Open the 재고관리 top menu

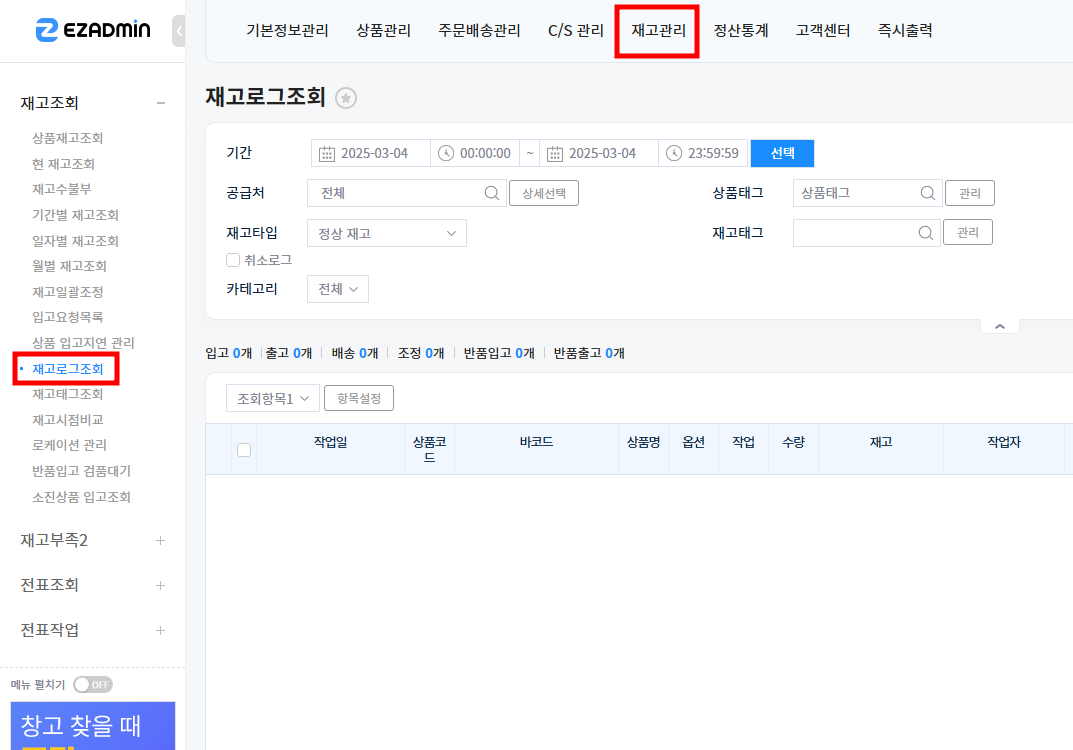pos(658,31)
